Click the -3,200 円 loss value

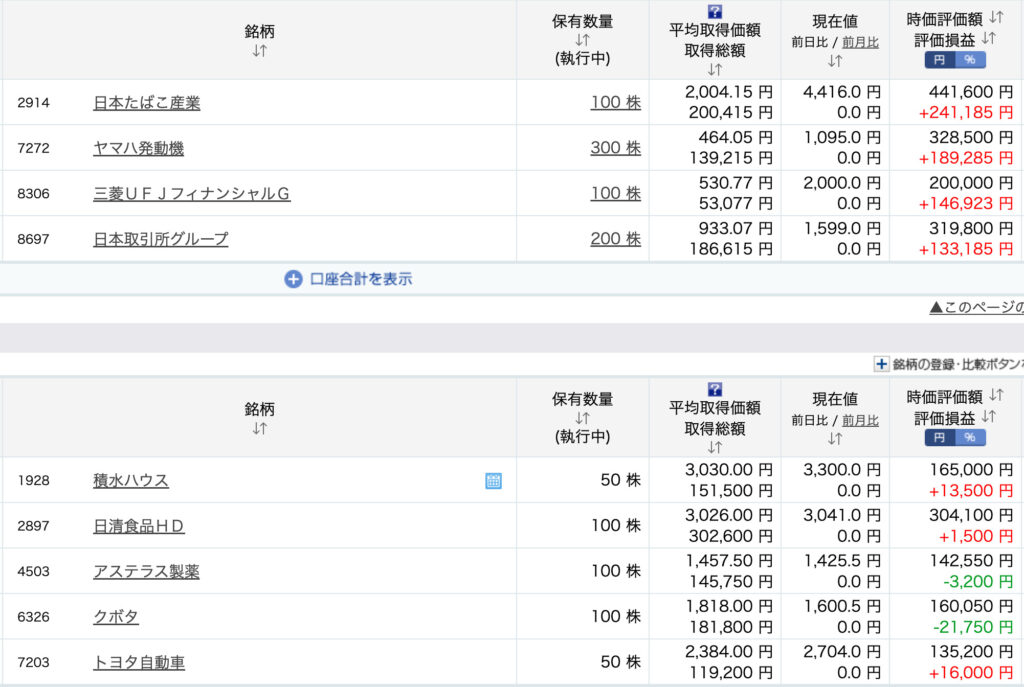pos(978,582)
